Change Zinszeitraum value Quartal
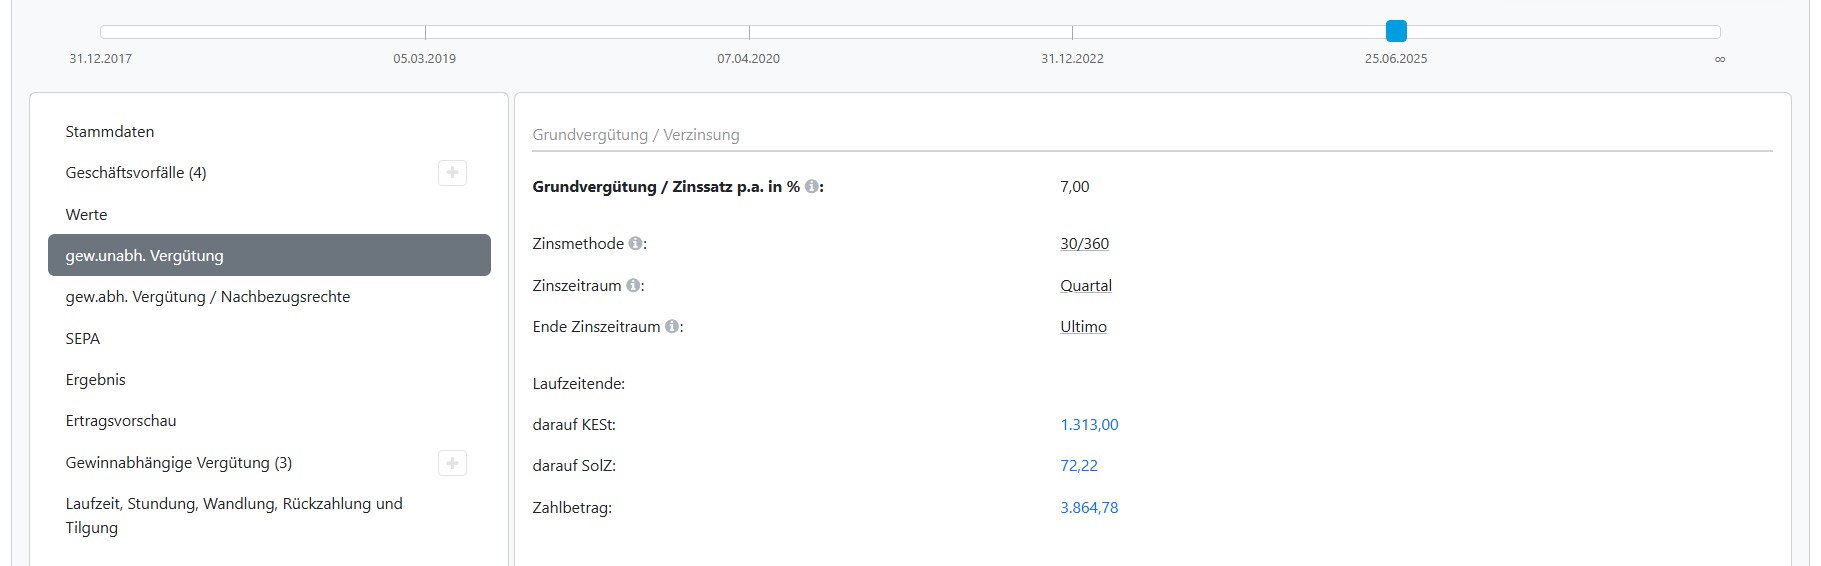Viewport: 1821px width, 566px height. click(x=1085, y=286)
